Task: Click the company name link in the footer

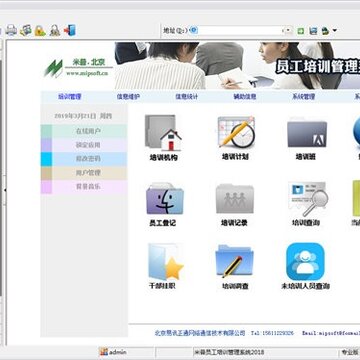Action: point(200,333)
